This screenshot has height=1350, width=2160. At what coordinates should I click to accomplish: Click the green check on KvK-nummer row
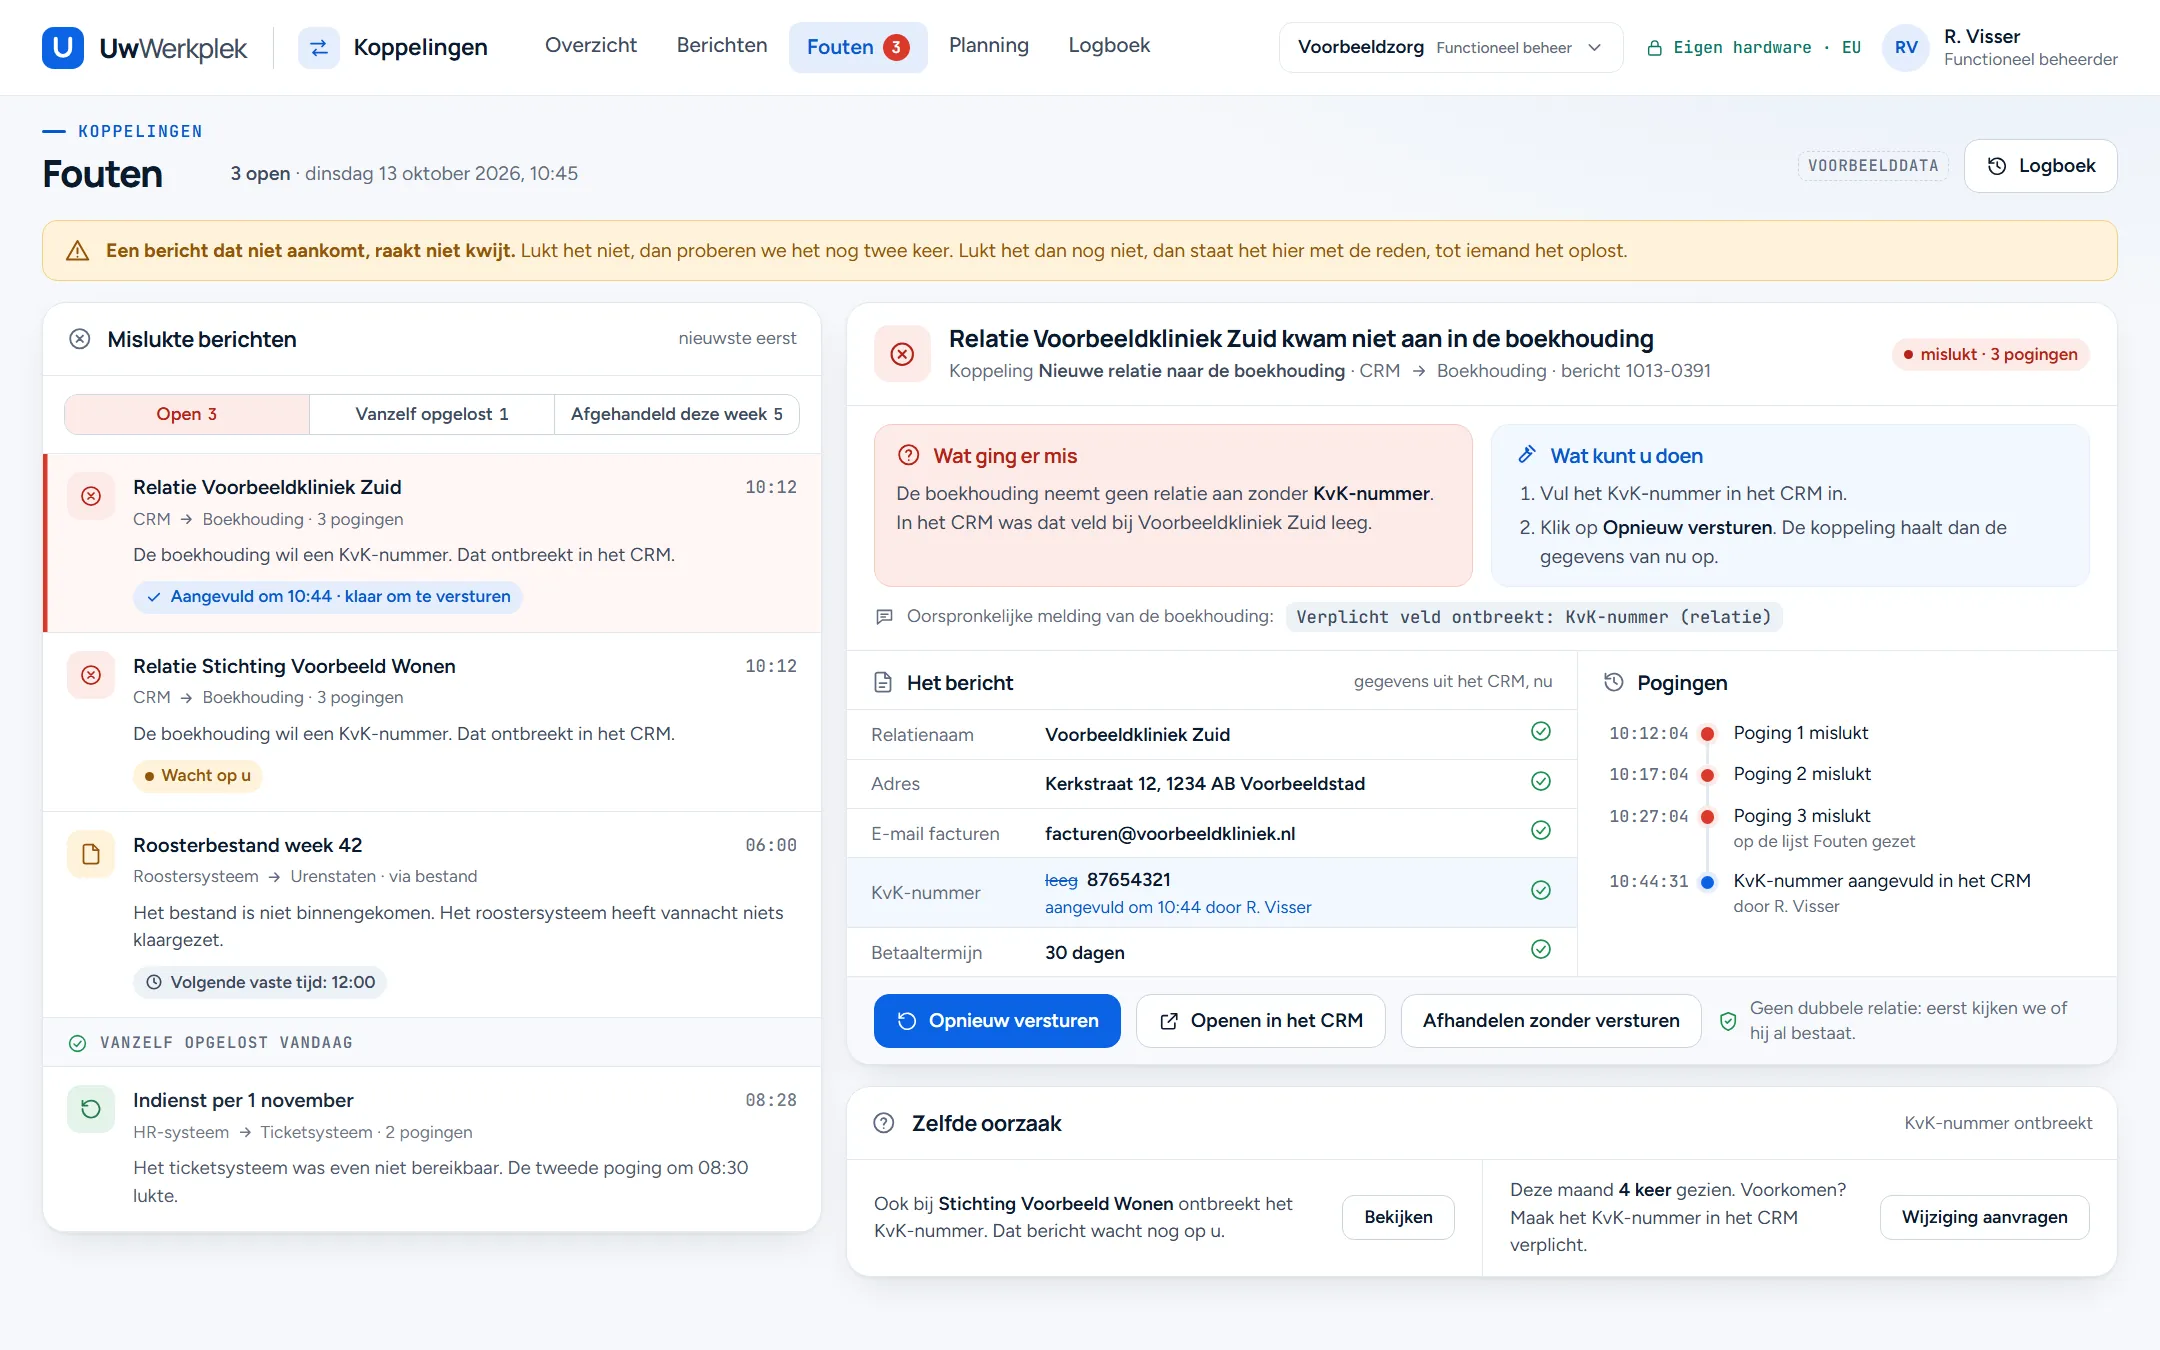(1541, 890)
